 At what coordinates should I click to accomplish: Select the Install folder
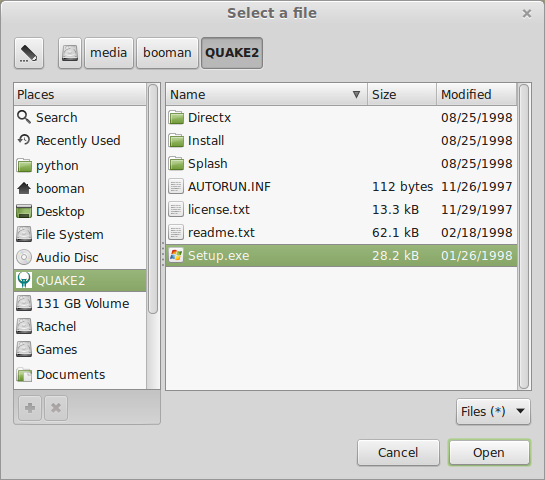(x=342, y=140)
